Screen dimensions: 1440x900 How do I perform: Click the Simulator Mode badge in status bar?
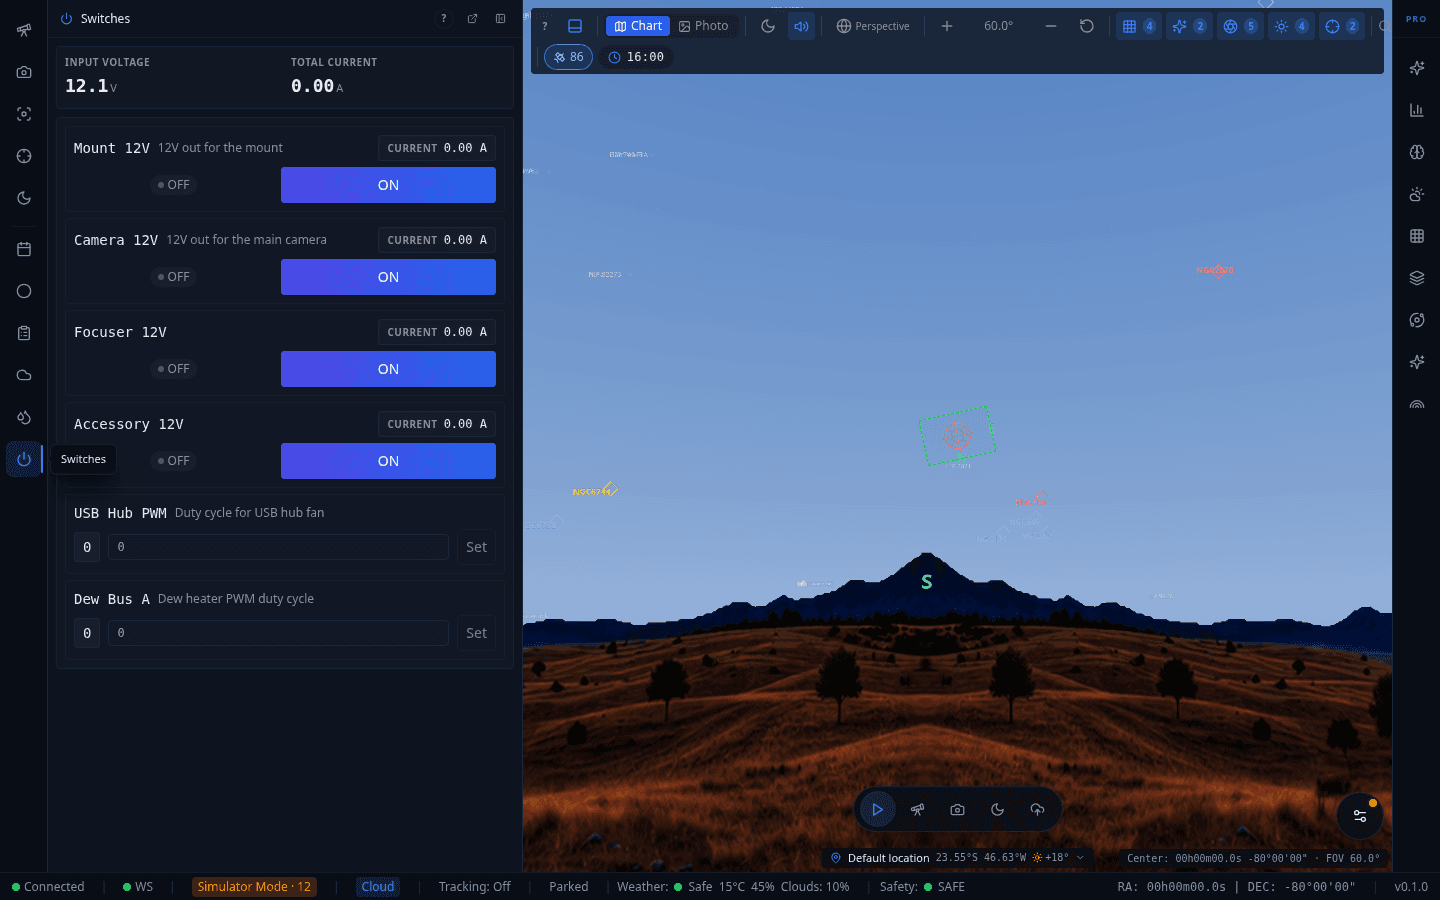(254, 887)
